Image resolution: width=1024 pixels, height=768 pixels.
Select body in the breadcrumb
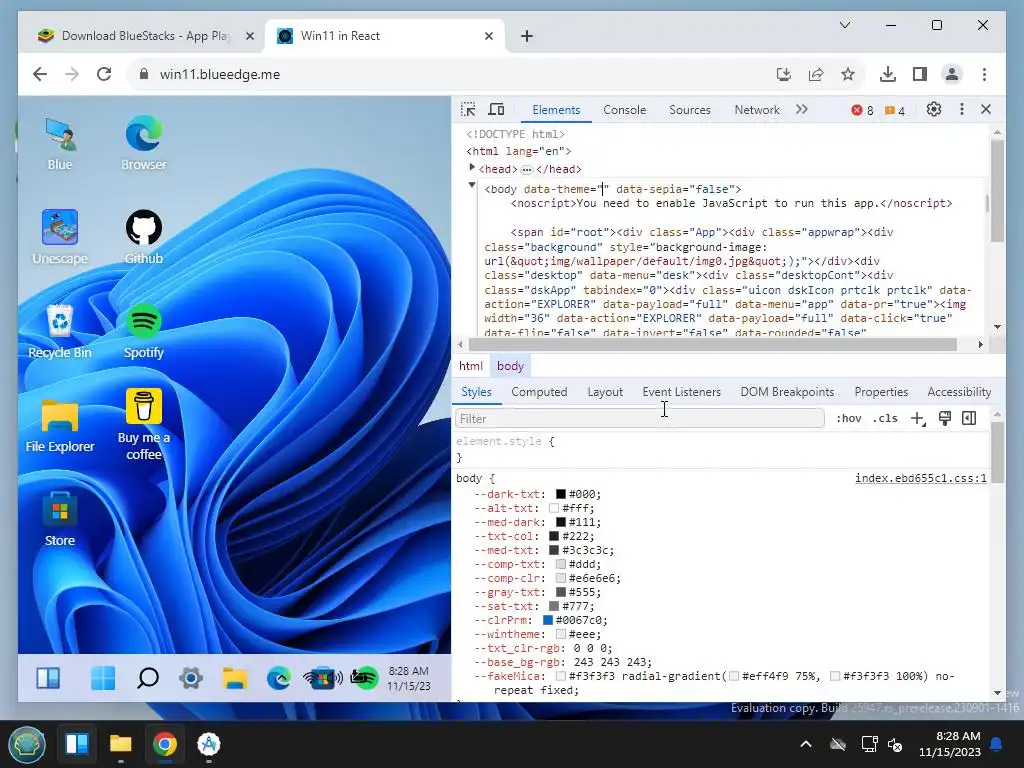tap(510, 366)
